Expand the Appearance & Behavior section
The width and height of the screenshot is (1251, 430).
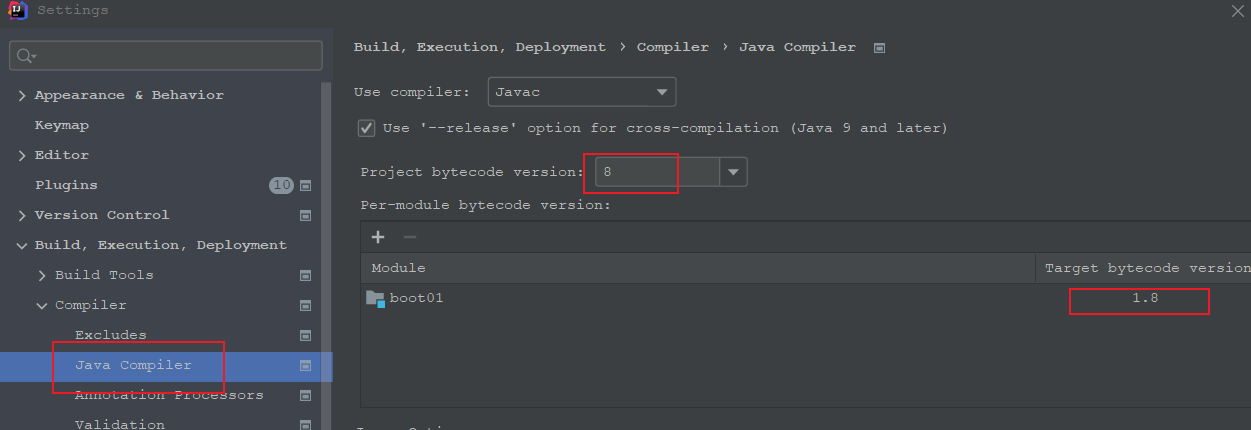click(x=23, y=95)
